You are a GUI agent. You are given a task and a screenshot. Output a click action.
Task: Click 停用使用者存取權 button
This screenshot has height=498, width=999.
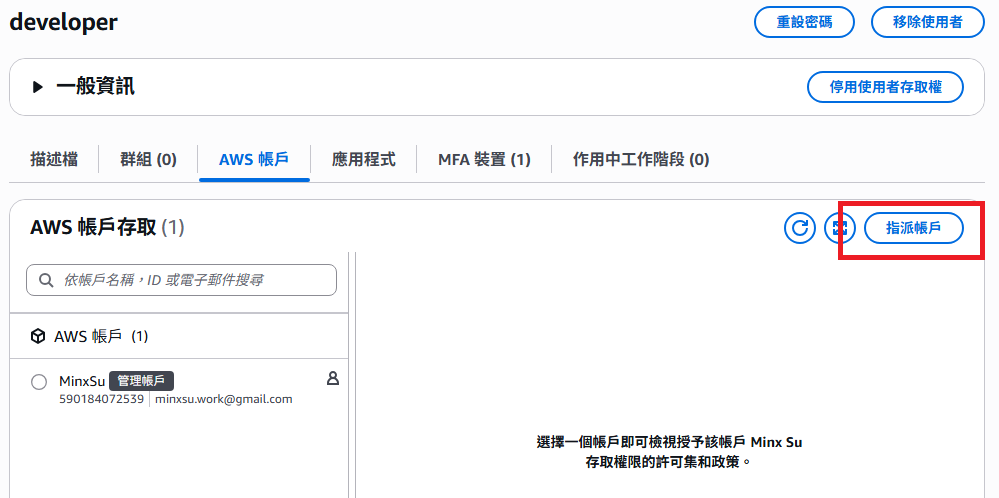click(x=886, y=87)
